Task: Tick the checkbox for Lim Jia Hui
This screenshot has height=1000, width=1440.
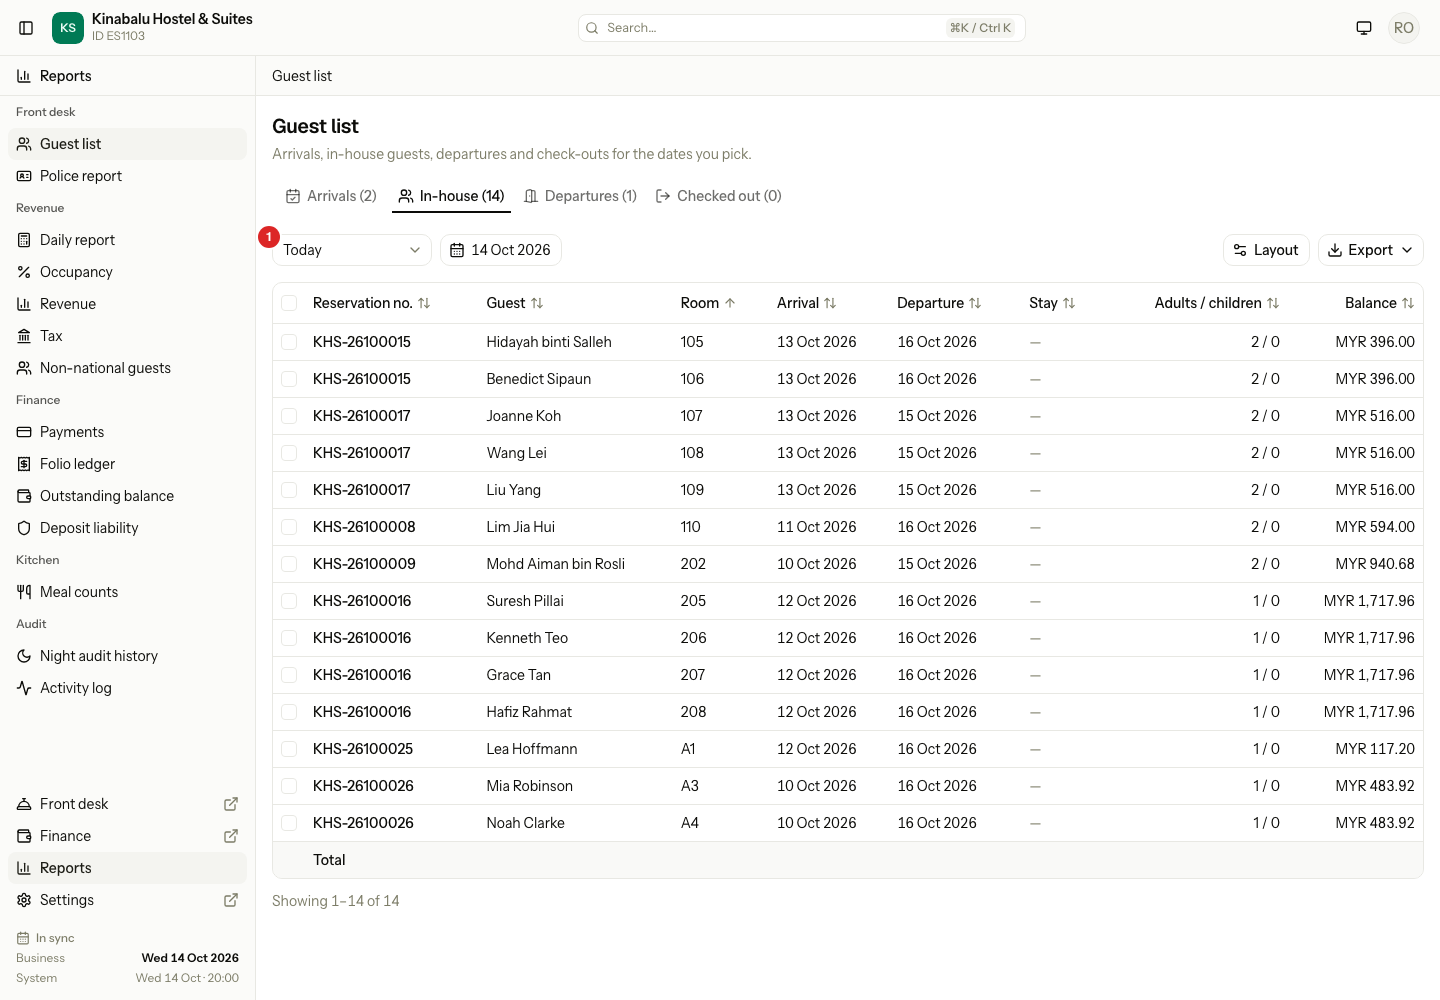Action: click(x=289, y=527)
